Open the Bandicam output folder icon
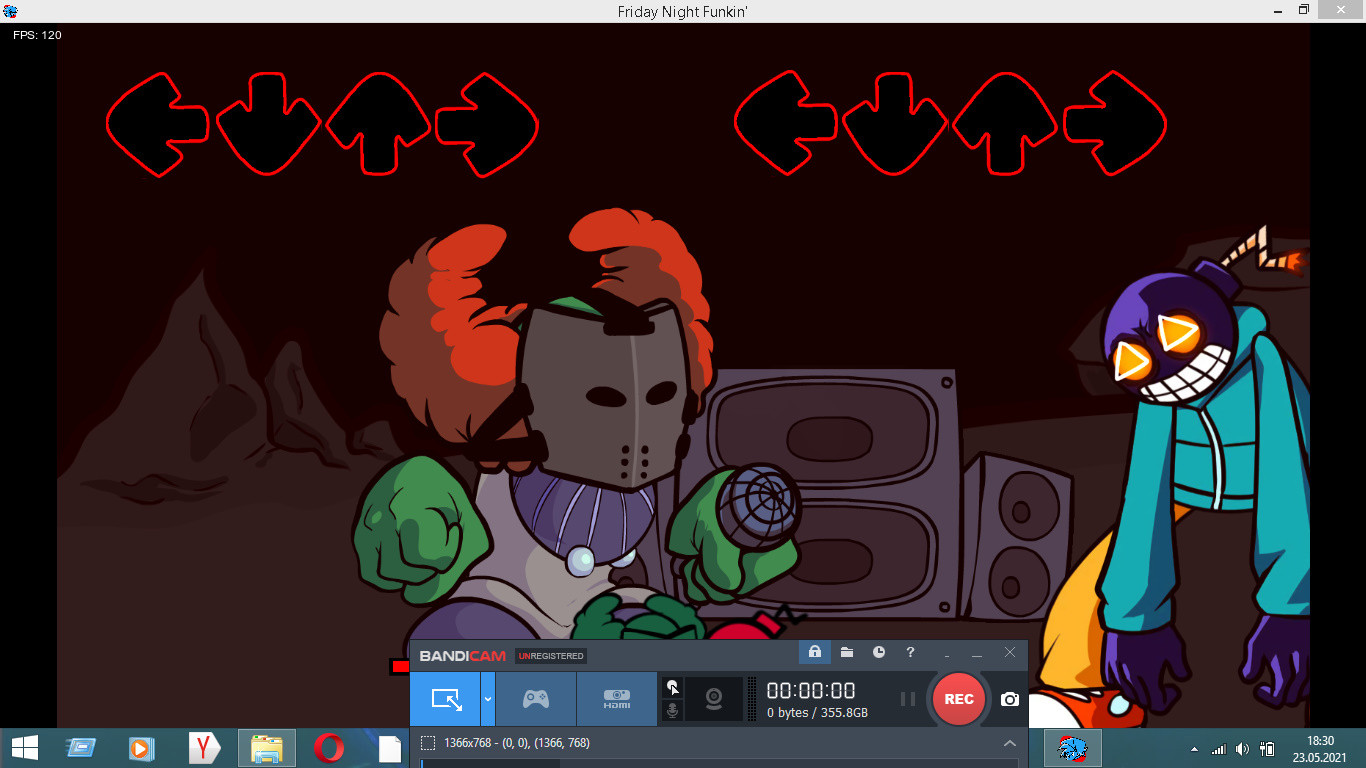The height and width of the screenshot is (768, 1366). [x=846, y=652]
